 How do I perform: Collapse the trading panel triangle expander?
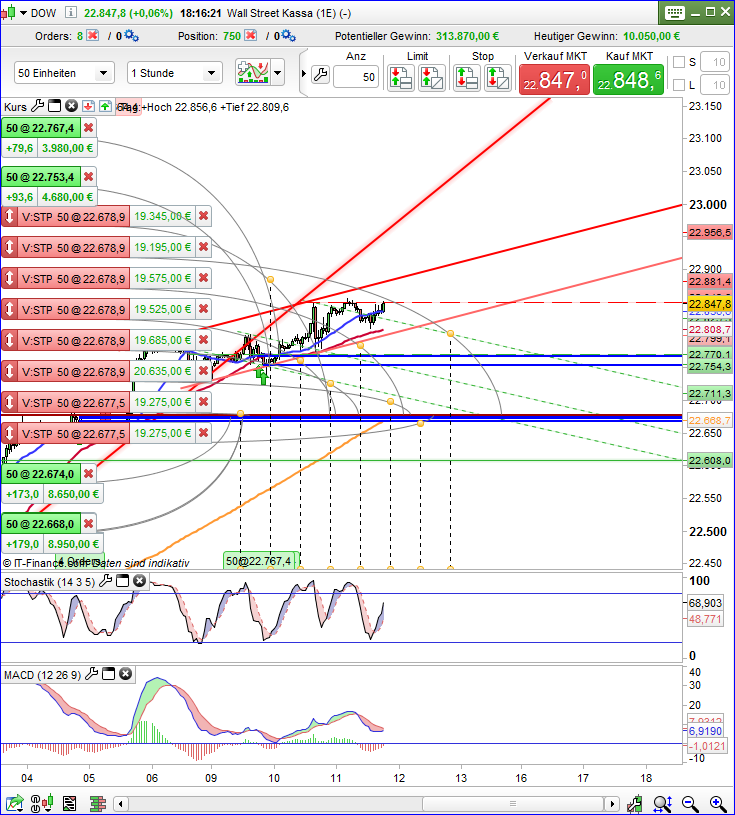coord(304,73)
